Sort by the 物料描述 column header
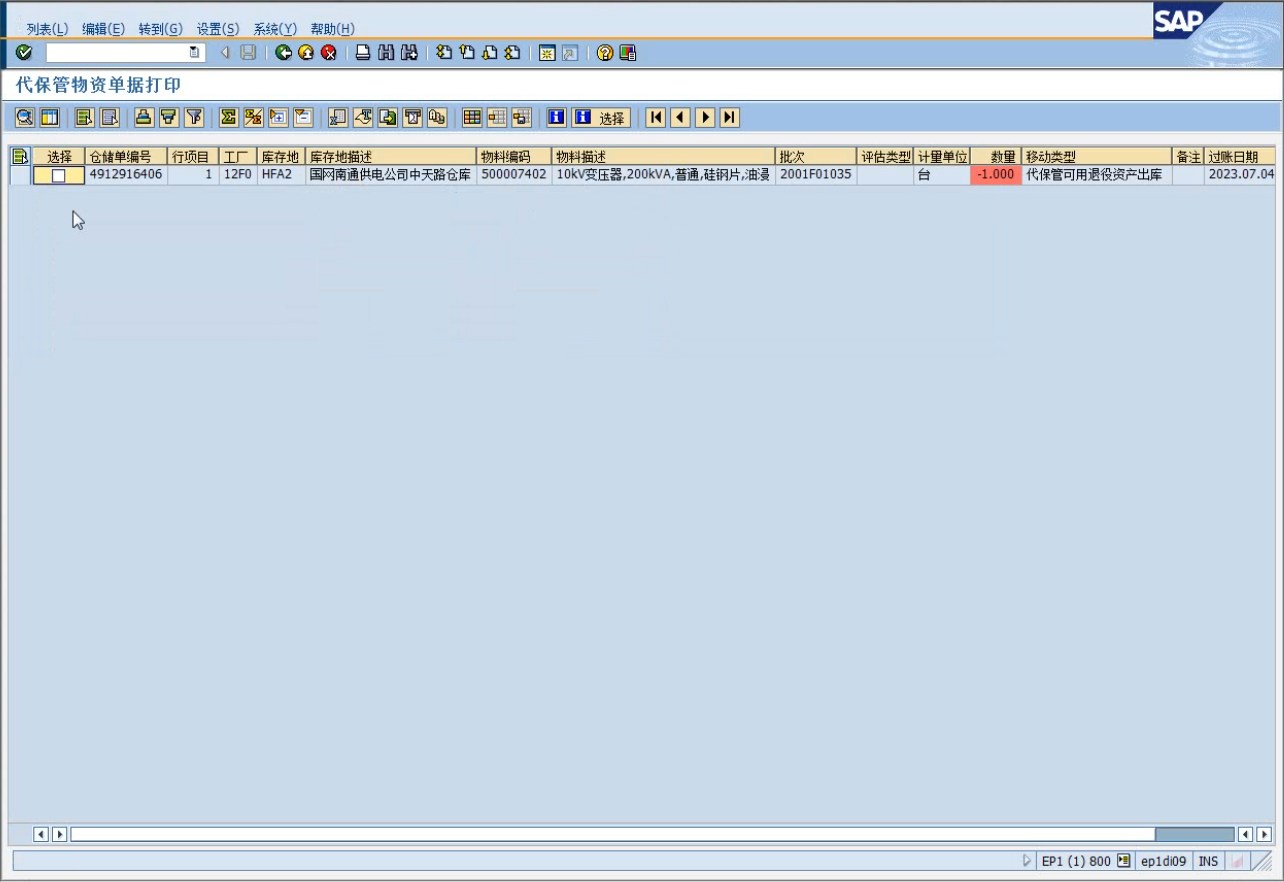Viewport: 1284px width, 882px height. point(662,157)
